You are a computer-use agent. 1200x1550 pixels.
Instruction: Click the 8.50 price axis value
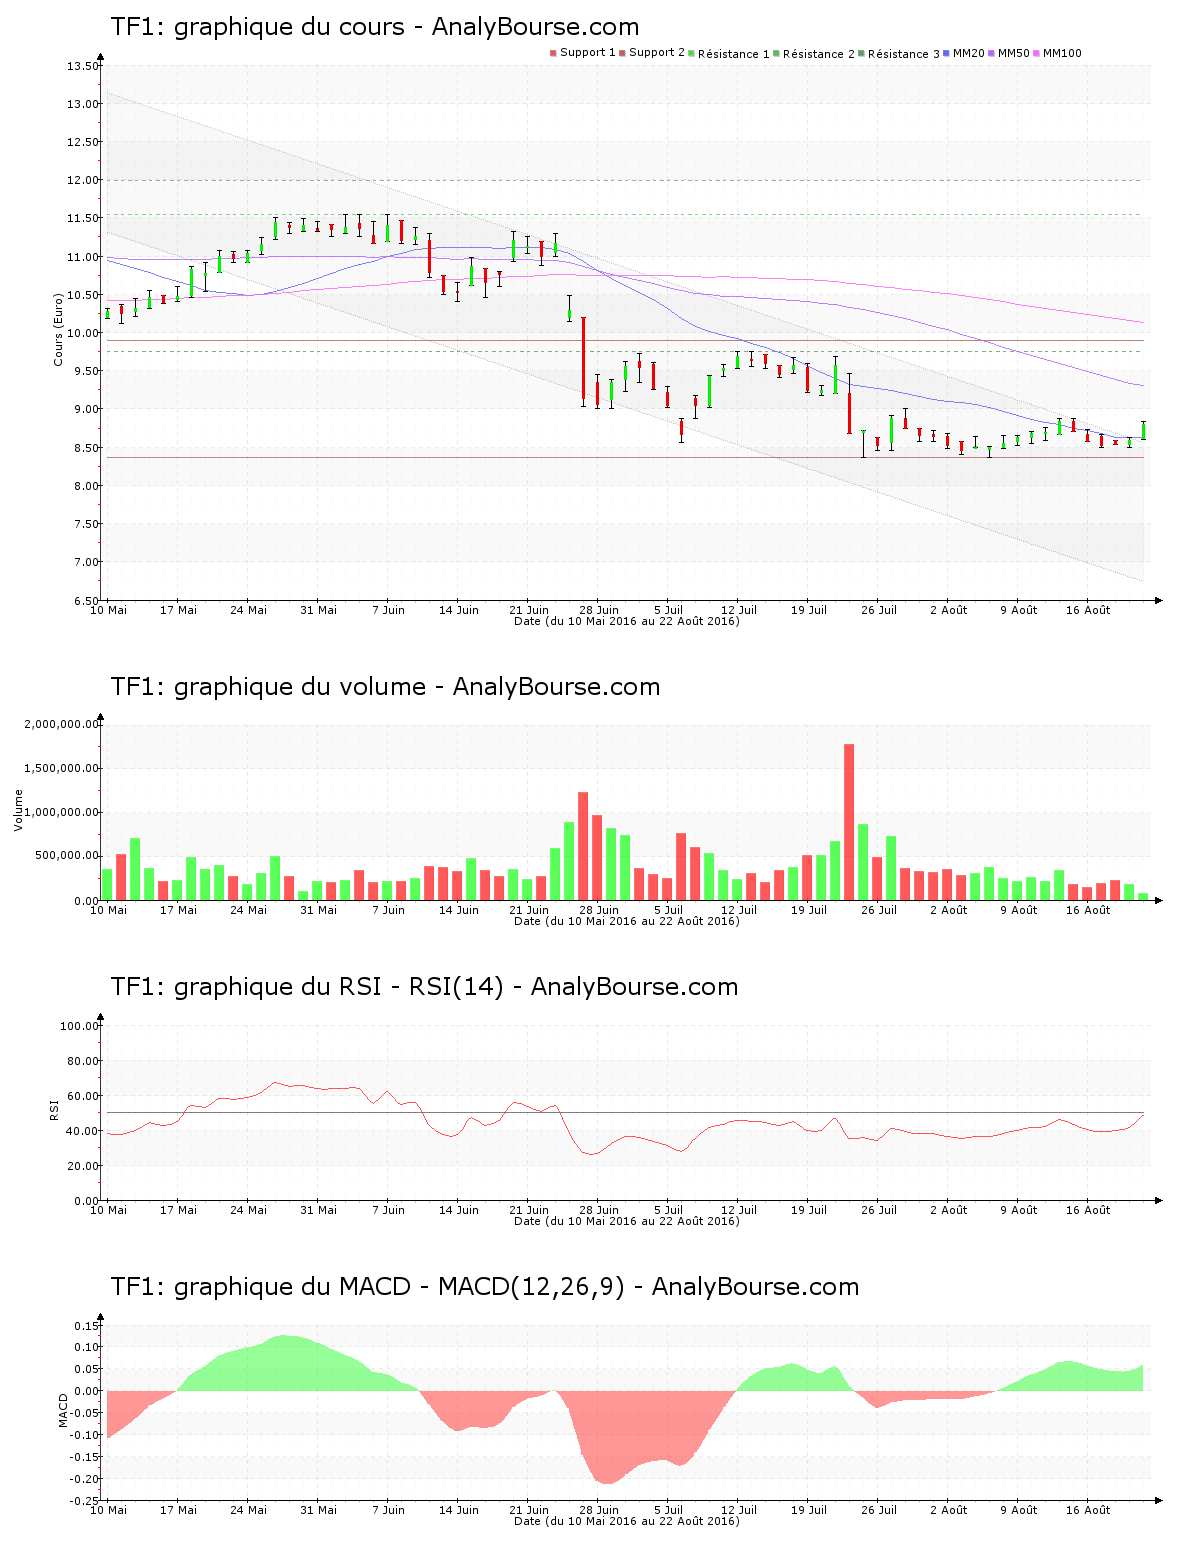click(x=85, y=448)
